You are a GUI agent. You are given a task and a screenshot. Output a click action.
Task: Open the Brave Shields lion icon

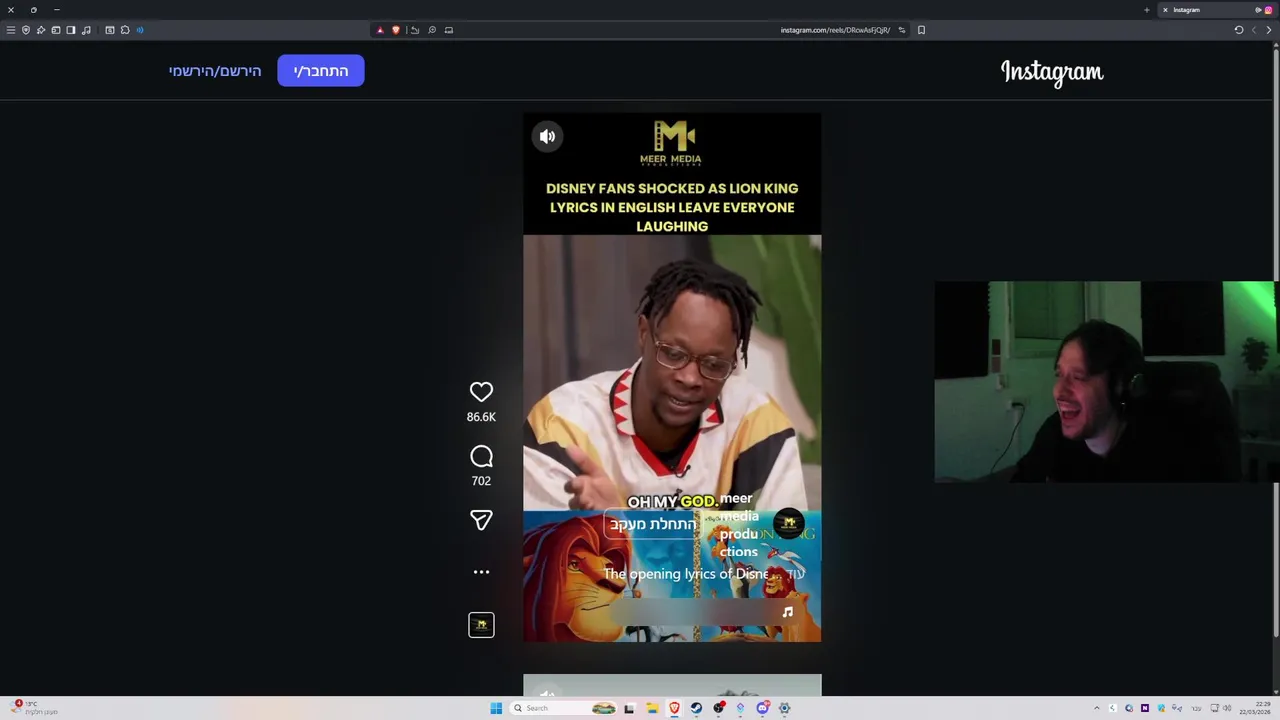click(x=396, y=30)
